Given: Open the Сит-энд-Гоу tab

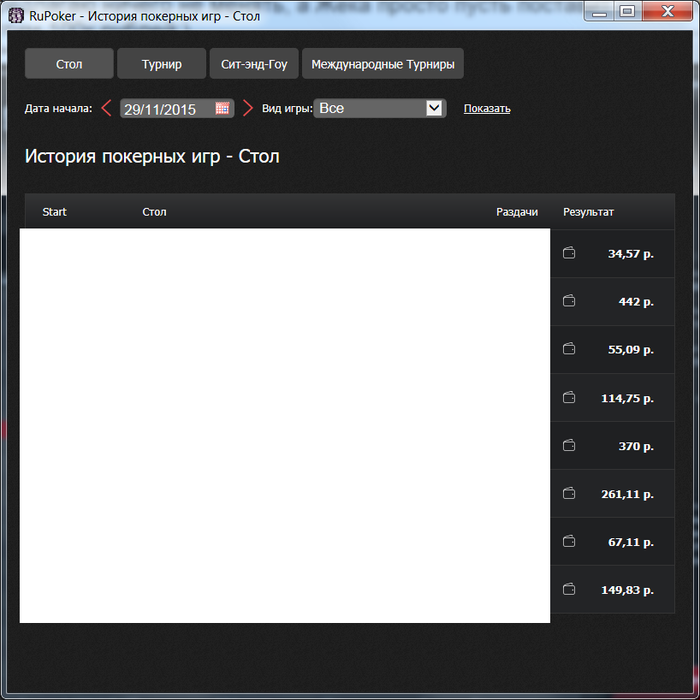Looking at the screenshot, I should coord(254,64).
